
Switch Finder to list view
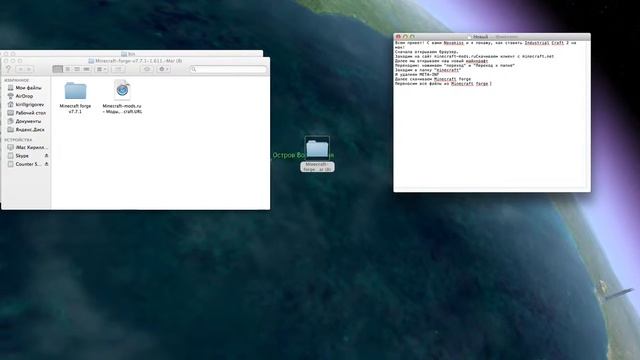tap(68, 69)
